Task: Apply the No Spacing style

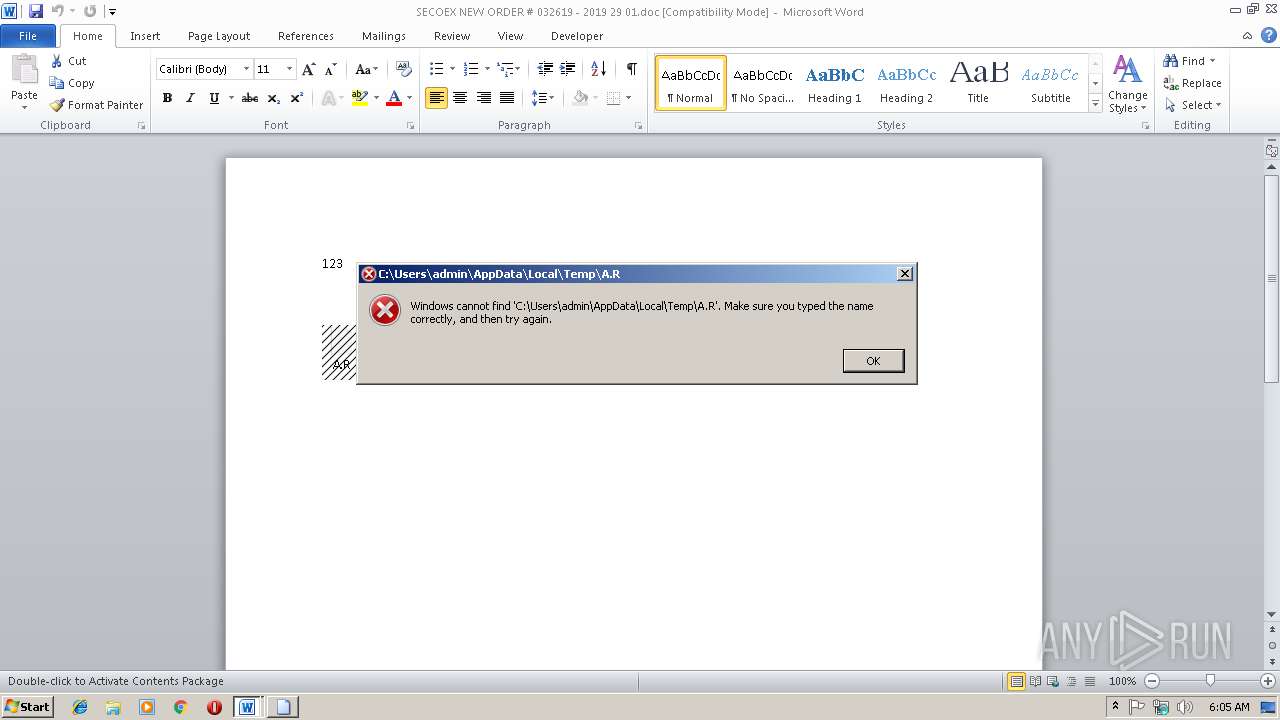Action: (x=762, y=83)
